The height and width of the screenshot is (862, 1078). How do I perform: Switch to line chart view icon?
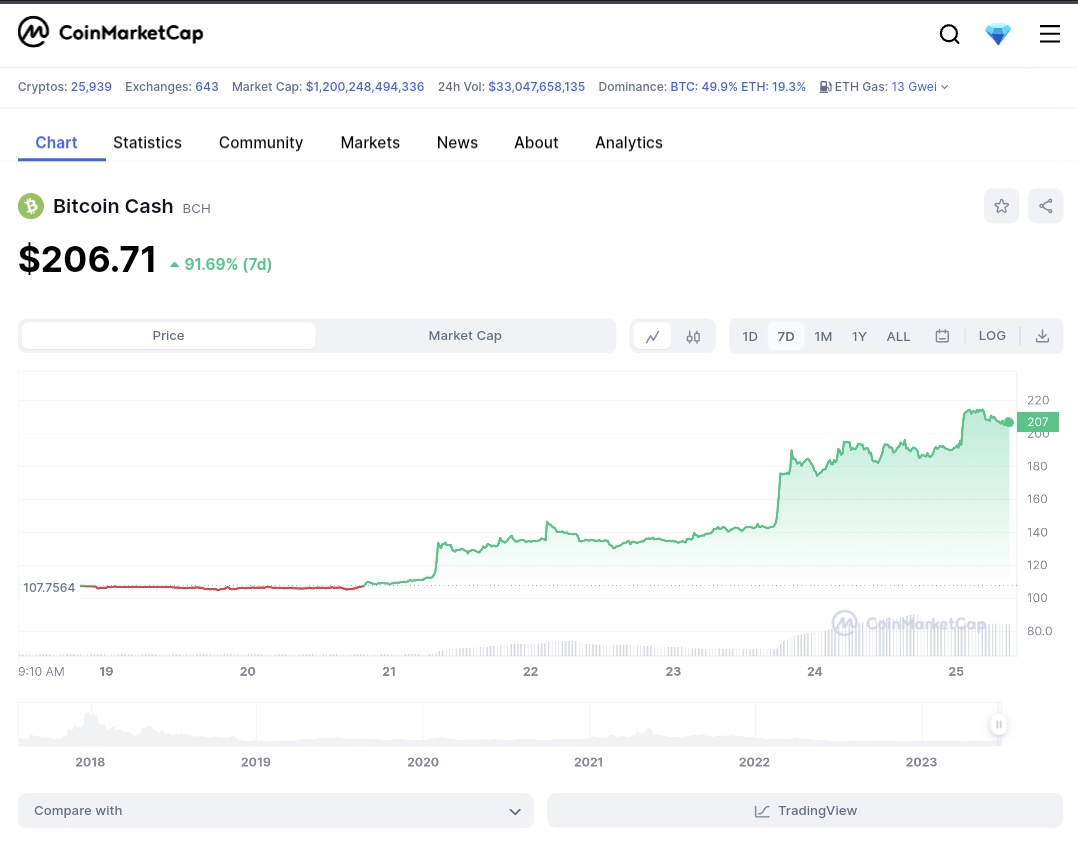(x=652, y=336)
